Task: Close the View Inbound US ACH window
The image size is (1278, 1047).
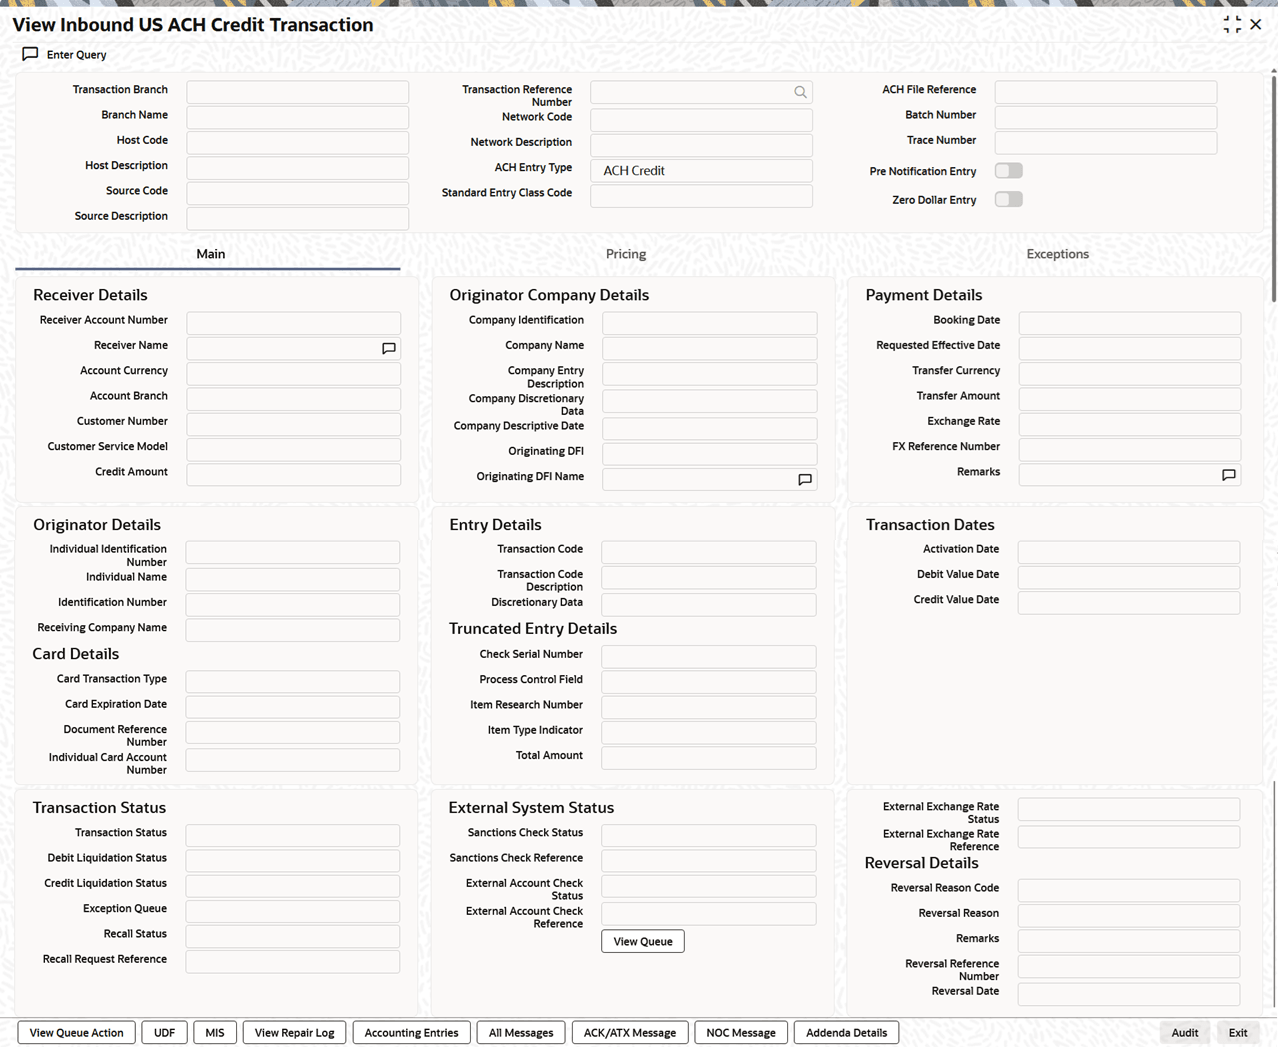Action: (x=1256, y=25)
